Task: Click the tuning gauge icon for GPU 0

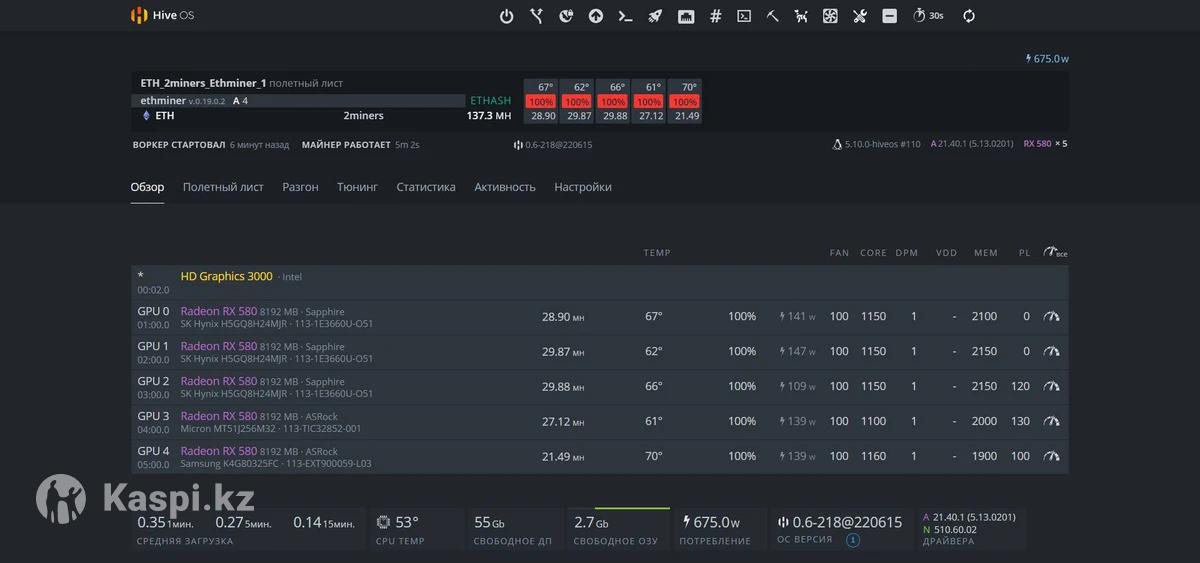Action: click(x=1051, y=316)
